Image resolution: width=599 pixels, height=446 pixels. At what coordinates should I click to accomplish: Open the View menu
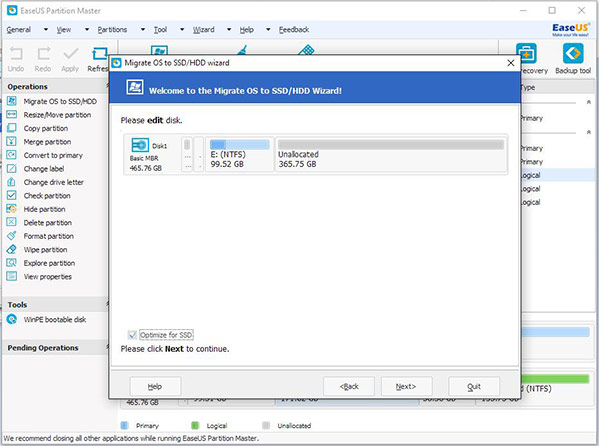64,29
